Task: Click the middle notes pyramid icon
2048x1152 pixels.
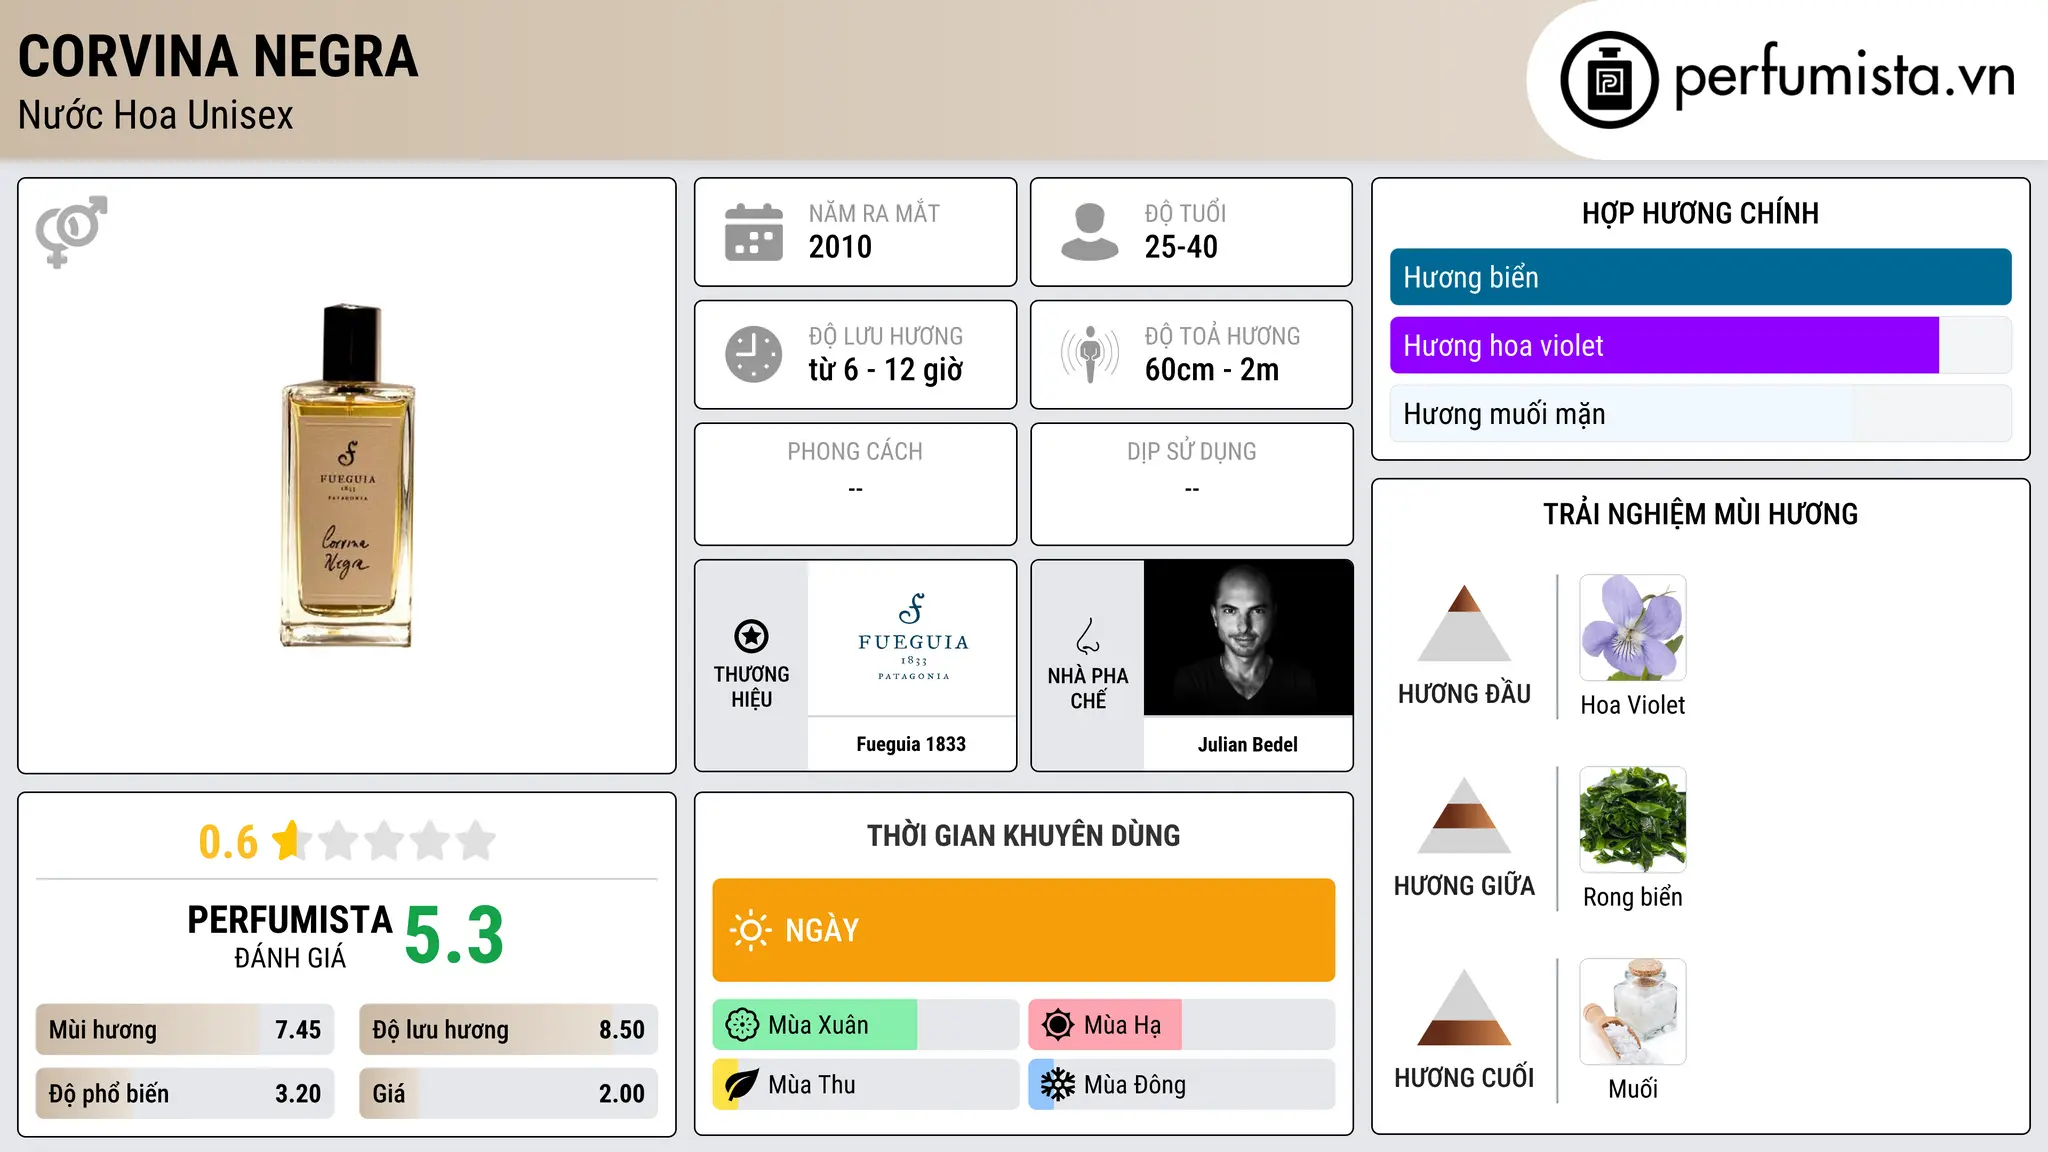Action: [x=1464, y=815]
